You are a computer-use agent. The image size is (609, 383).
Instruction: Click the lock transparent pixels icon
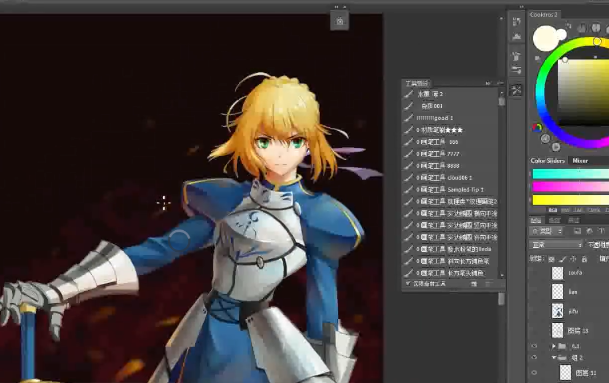552,259
